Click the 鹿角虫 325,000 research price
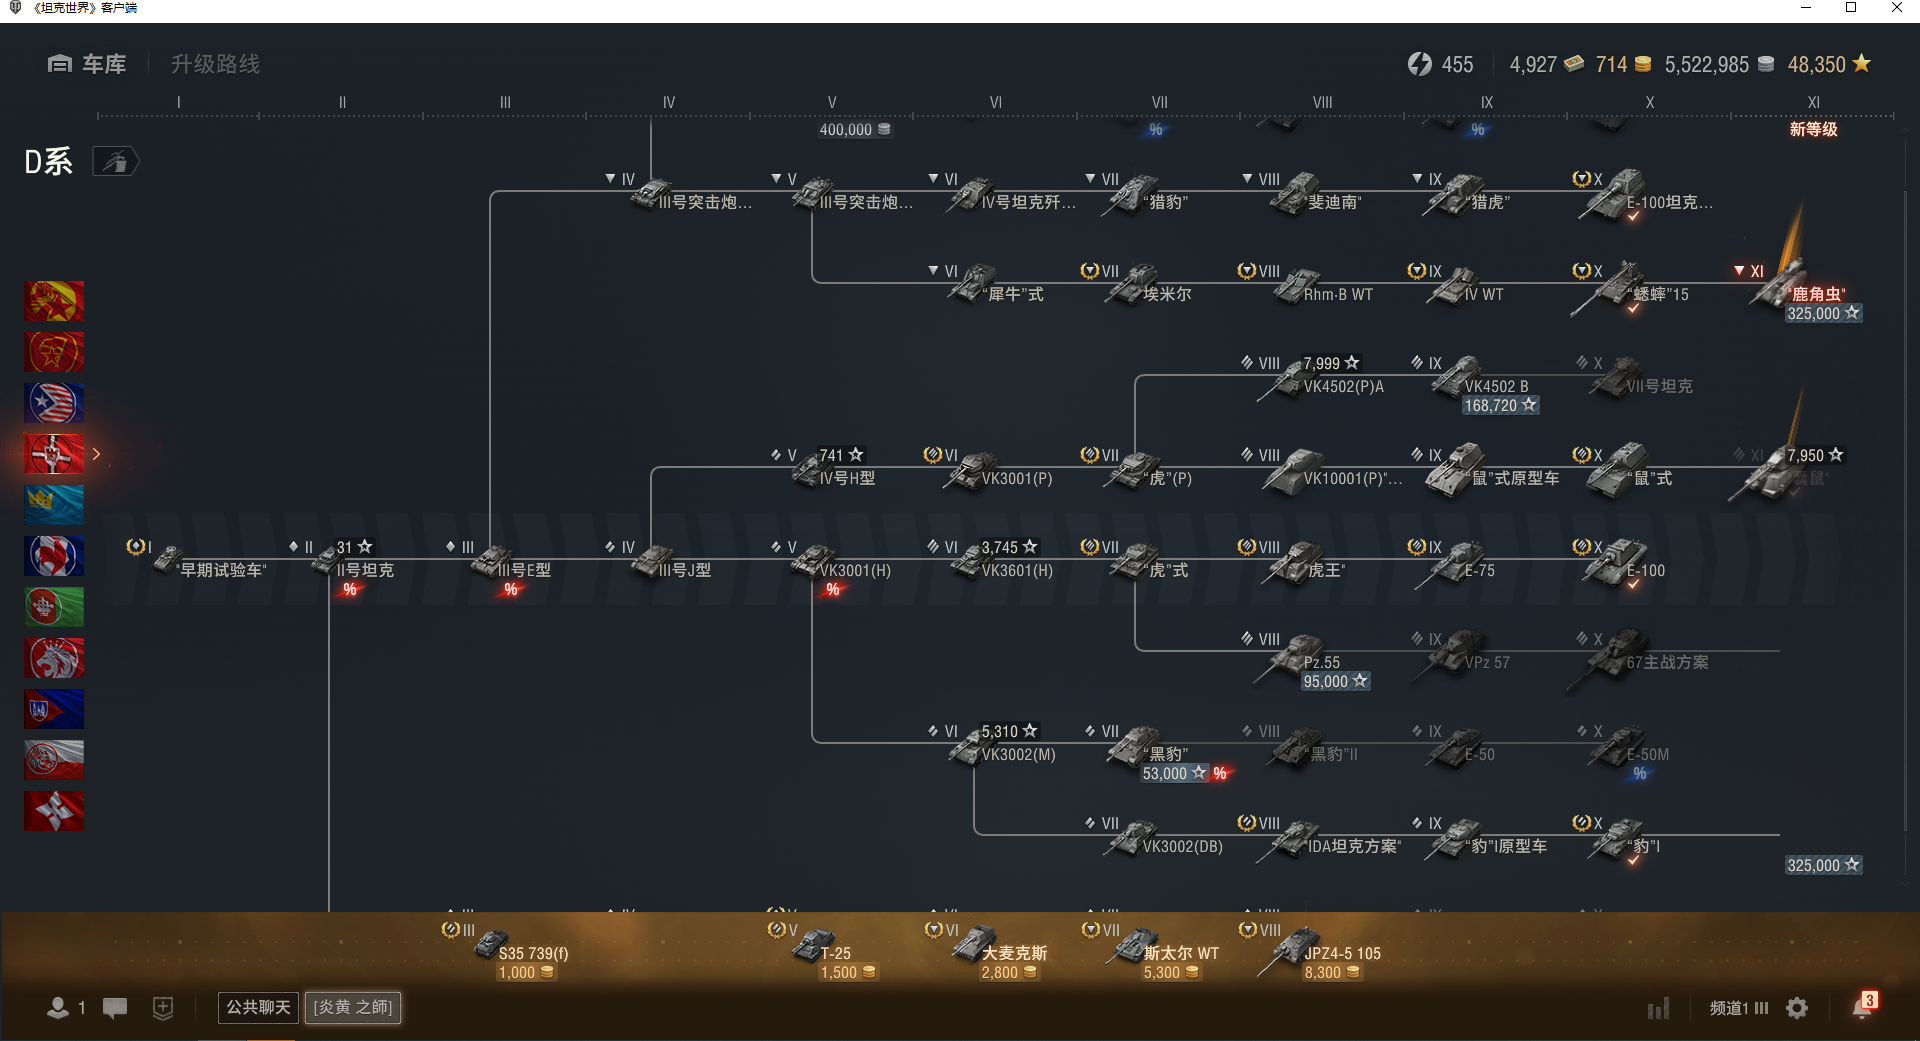 coord(1823,313)
